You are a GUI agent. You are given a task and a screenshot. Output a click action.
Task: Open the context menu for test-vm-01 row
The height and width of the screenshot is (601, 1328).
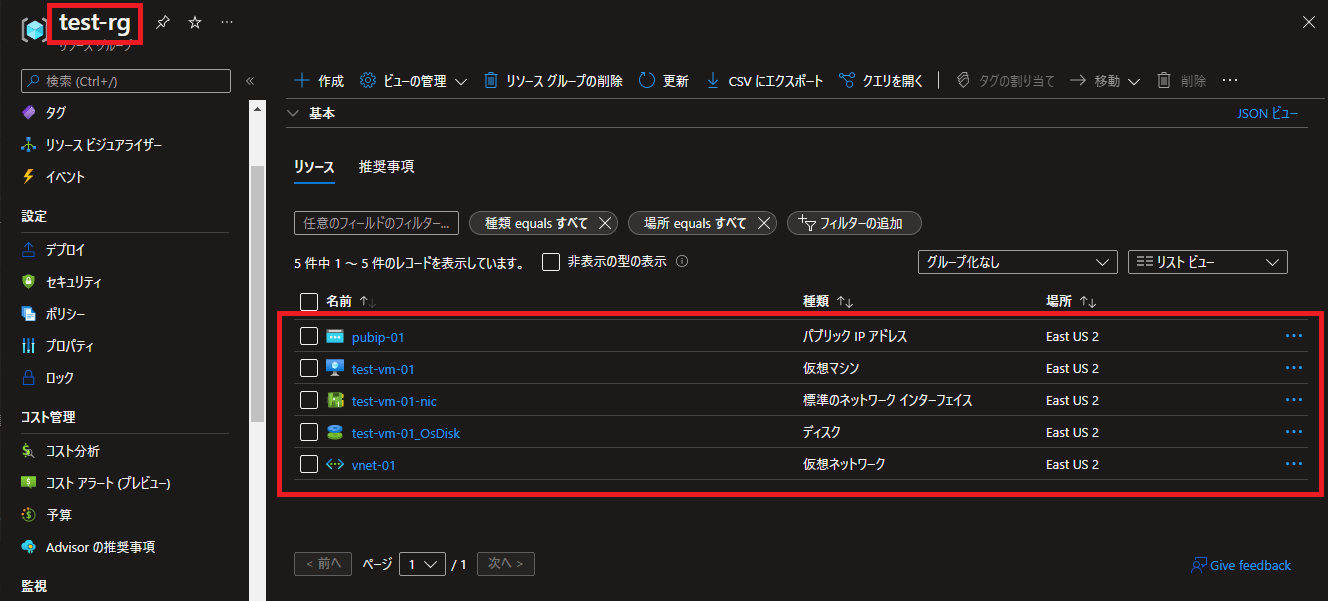(x=1294, y=368)
